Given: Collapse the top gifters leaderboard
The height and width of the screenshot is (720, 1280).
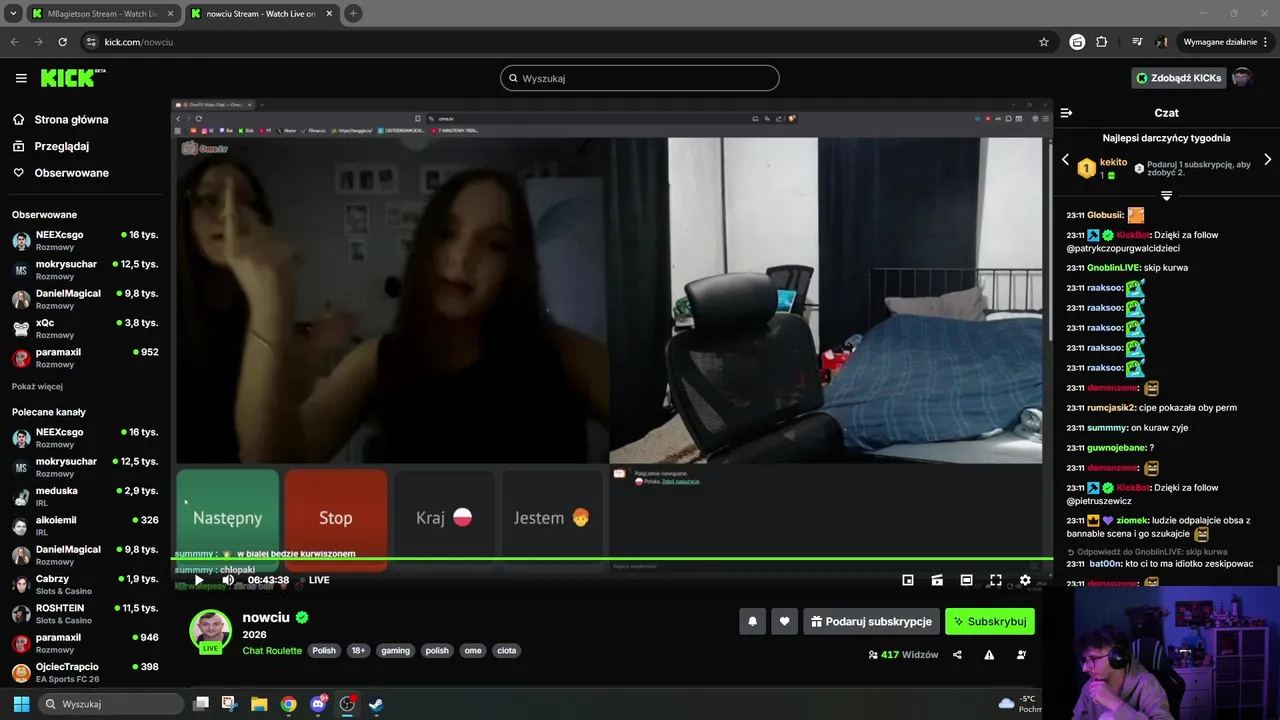Looking at the screenshot, I should pos(1166,195).
